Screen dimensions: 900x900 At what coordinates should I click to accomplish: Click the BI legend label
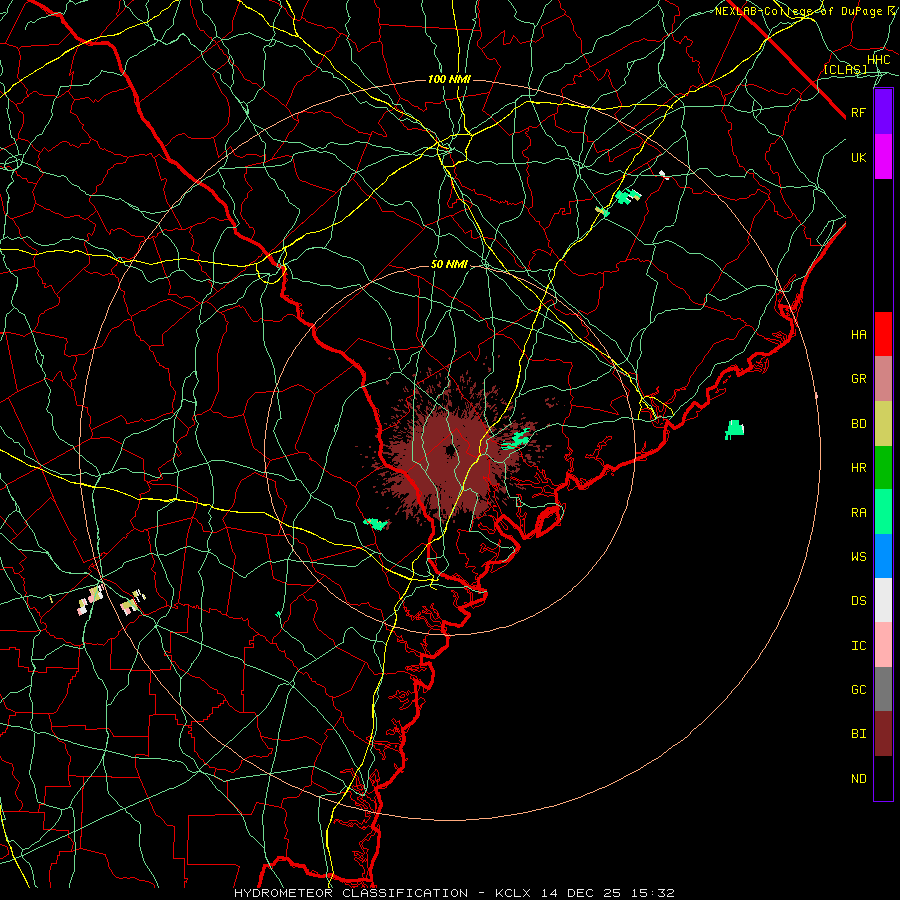pyautogui.click(x=858, y=734)
